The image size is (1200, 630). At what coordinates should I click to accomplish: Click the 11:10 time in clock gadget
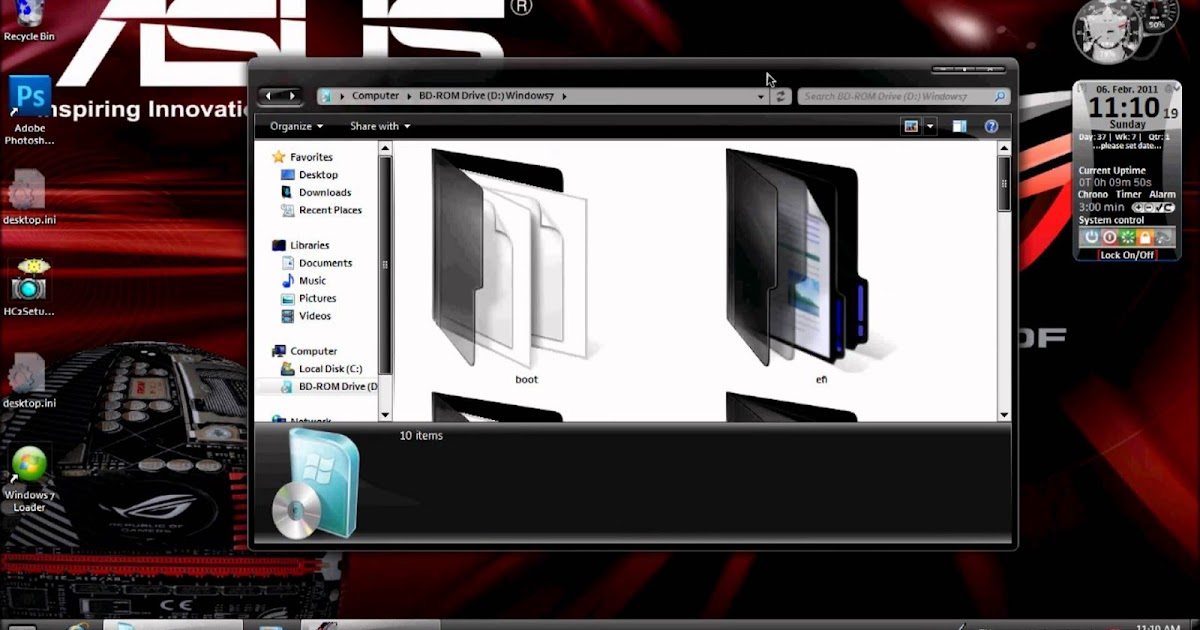[x=1124, y=108]
